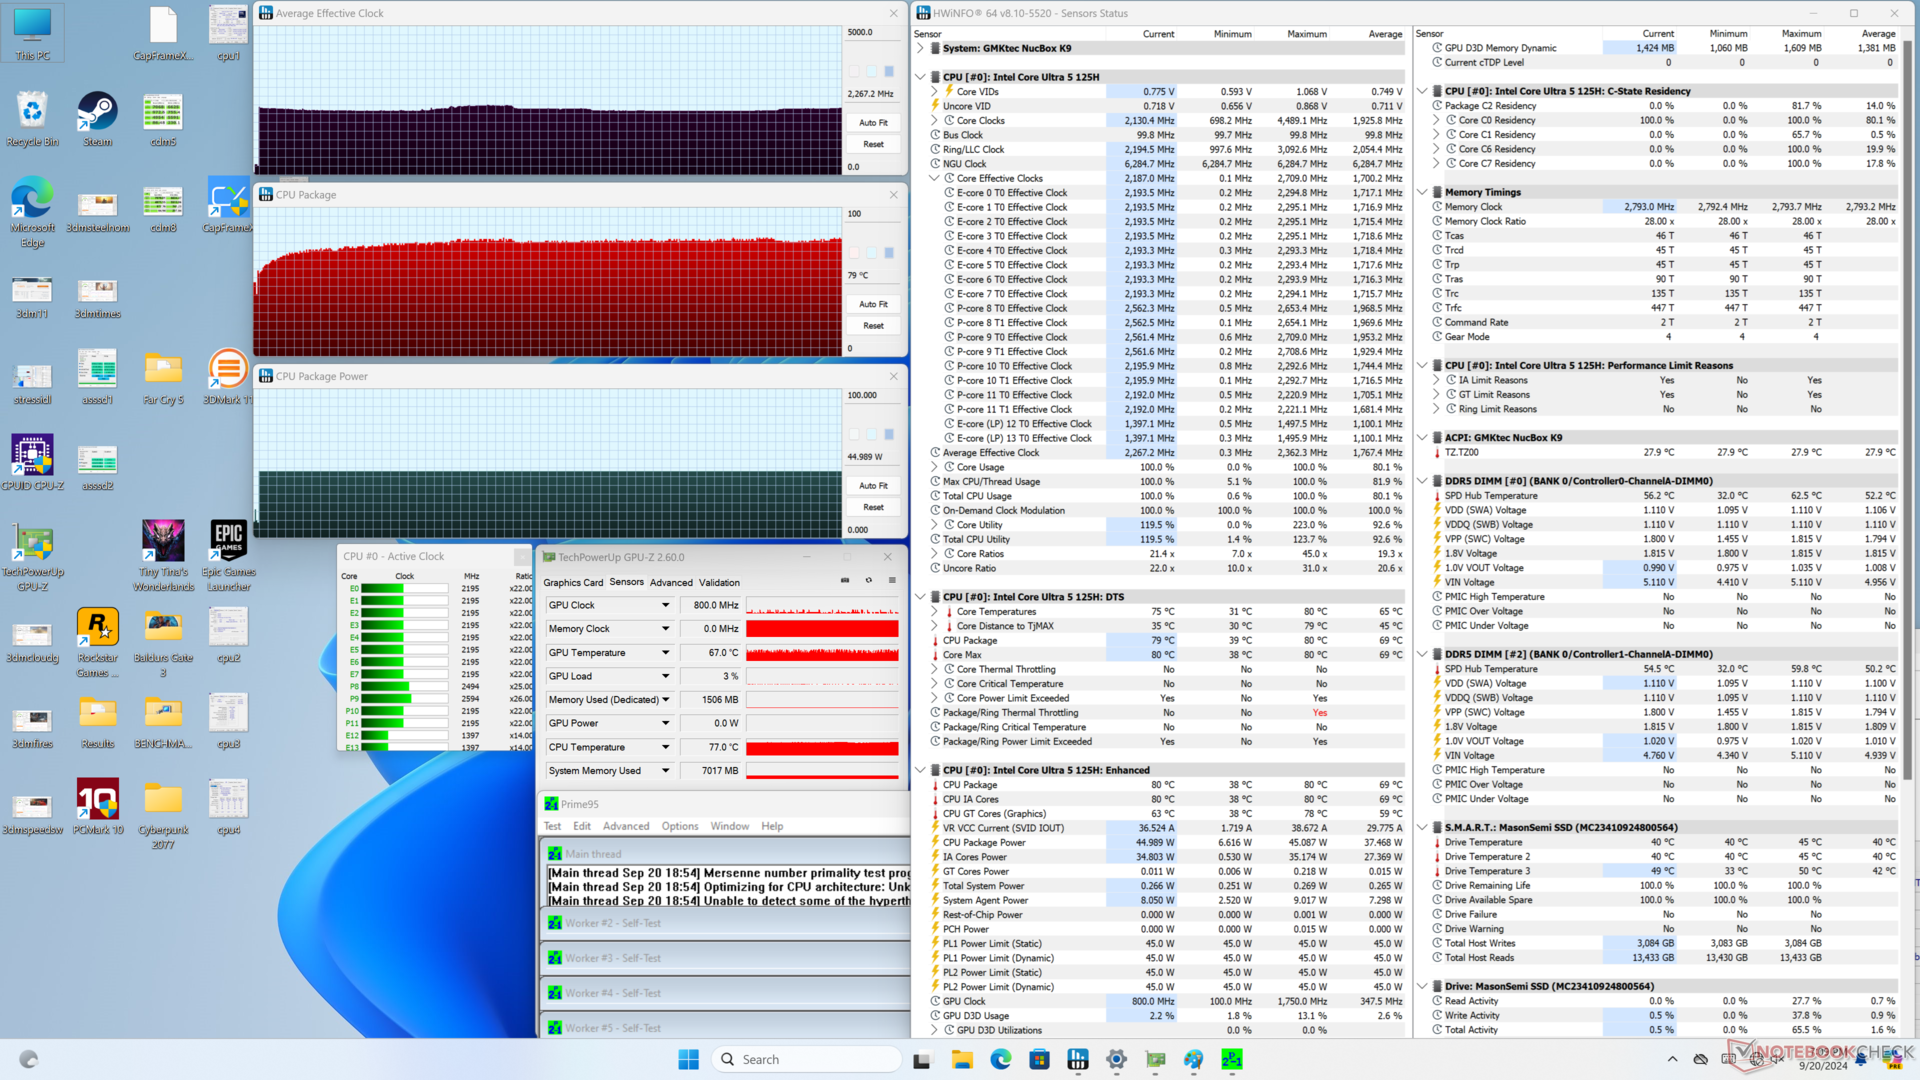Viewport: 1920px width, 1080px height.
Task: Open Prime95 Options menu
Action: 680,826
